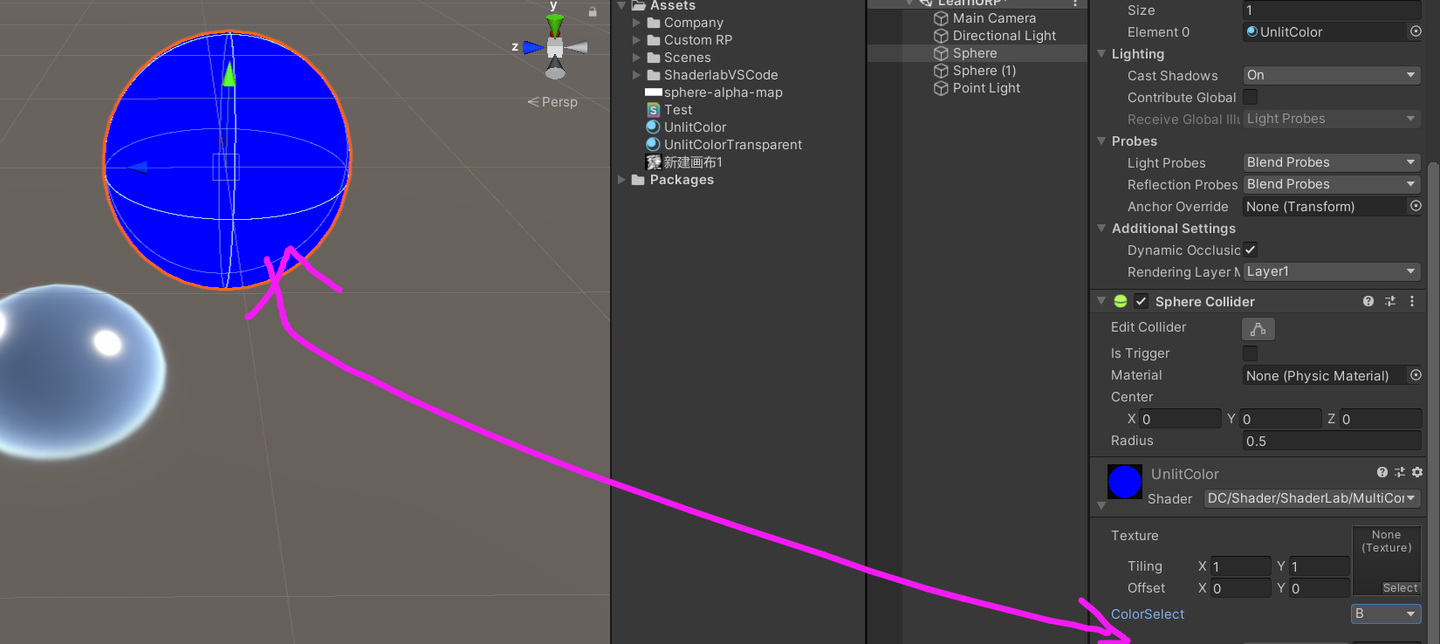Select the UnlitColorTransparent material asset
Viewport: 1440px width, 644px height.
click(732, 144)
